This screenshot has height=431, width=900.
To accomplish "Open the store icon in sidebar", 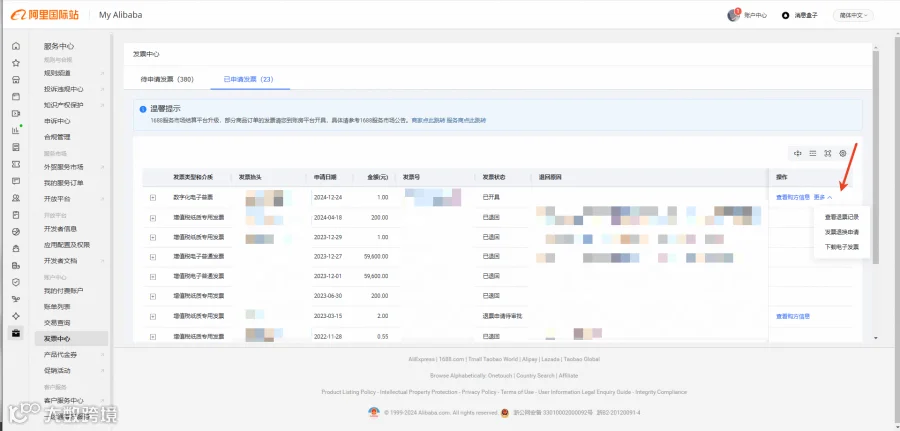I will coord(16,80).
